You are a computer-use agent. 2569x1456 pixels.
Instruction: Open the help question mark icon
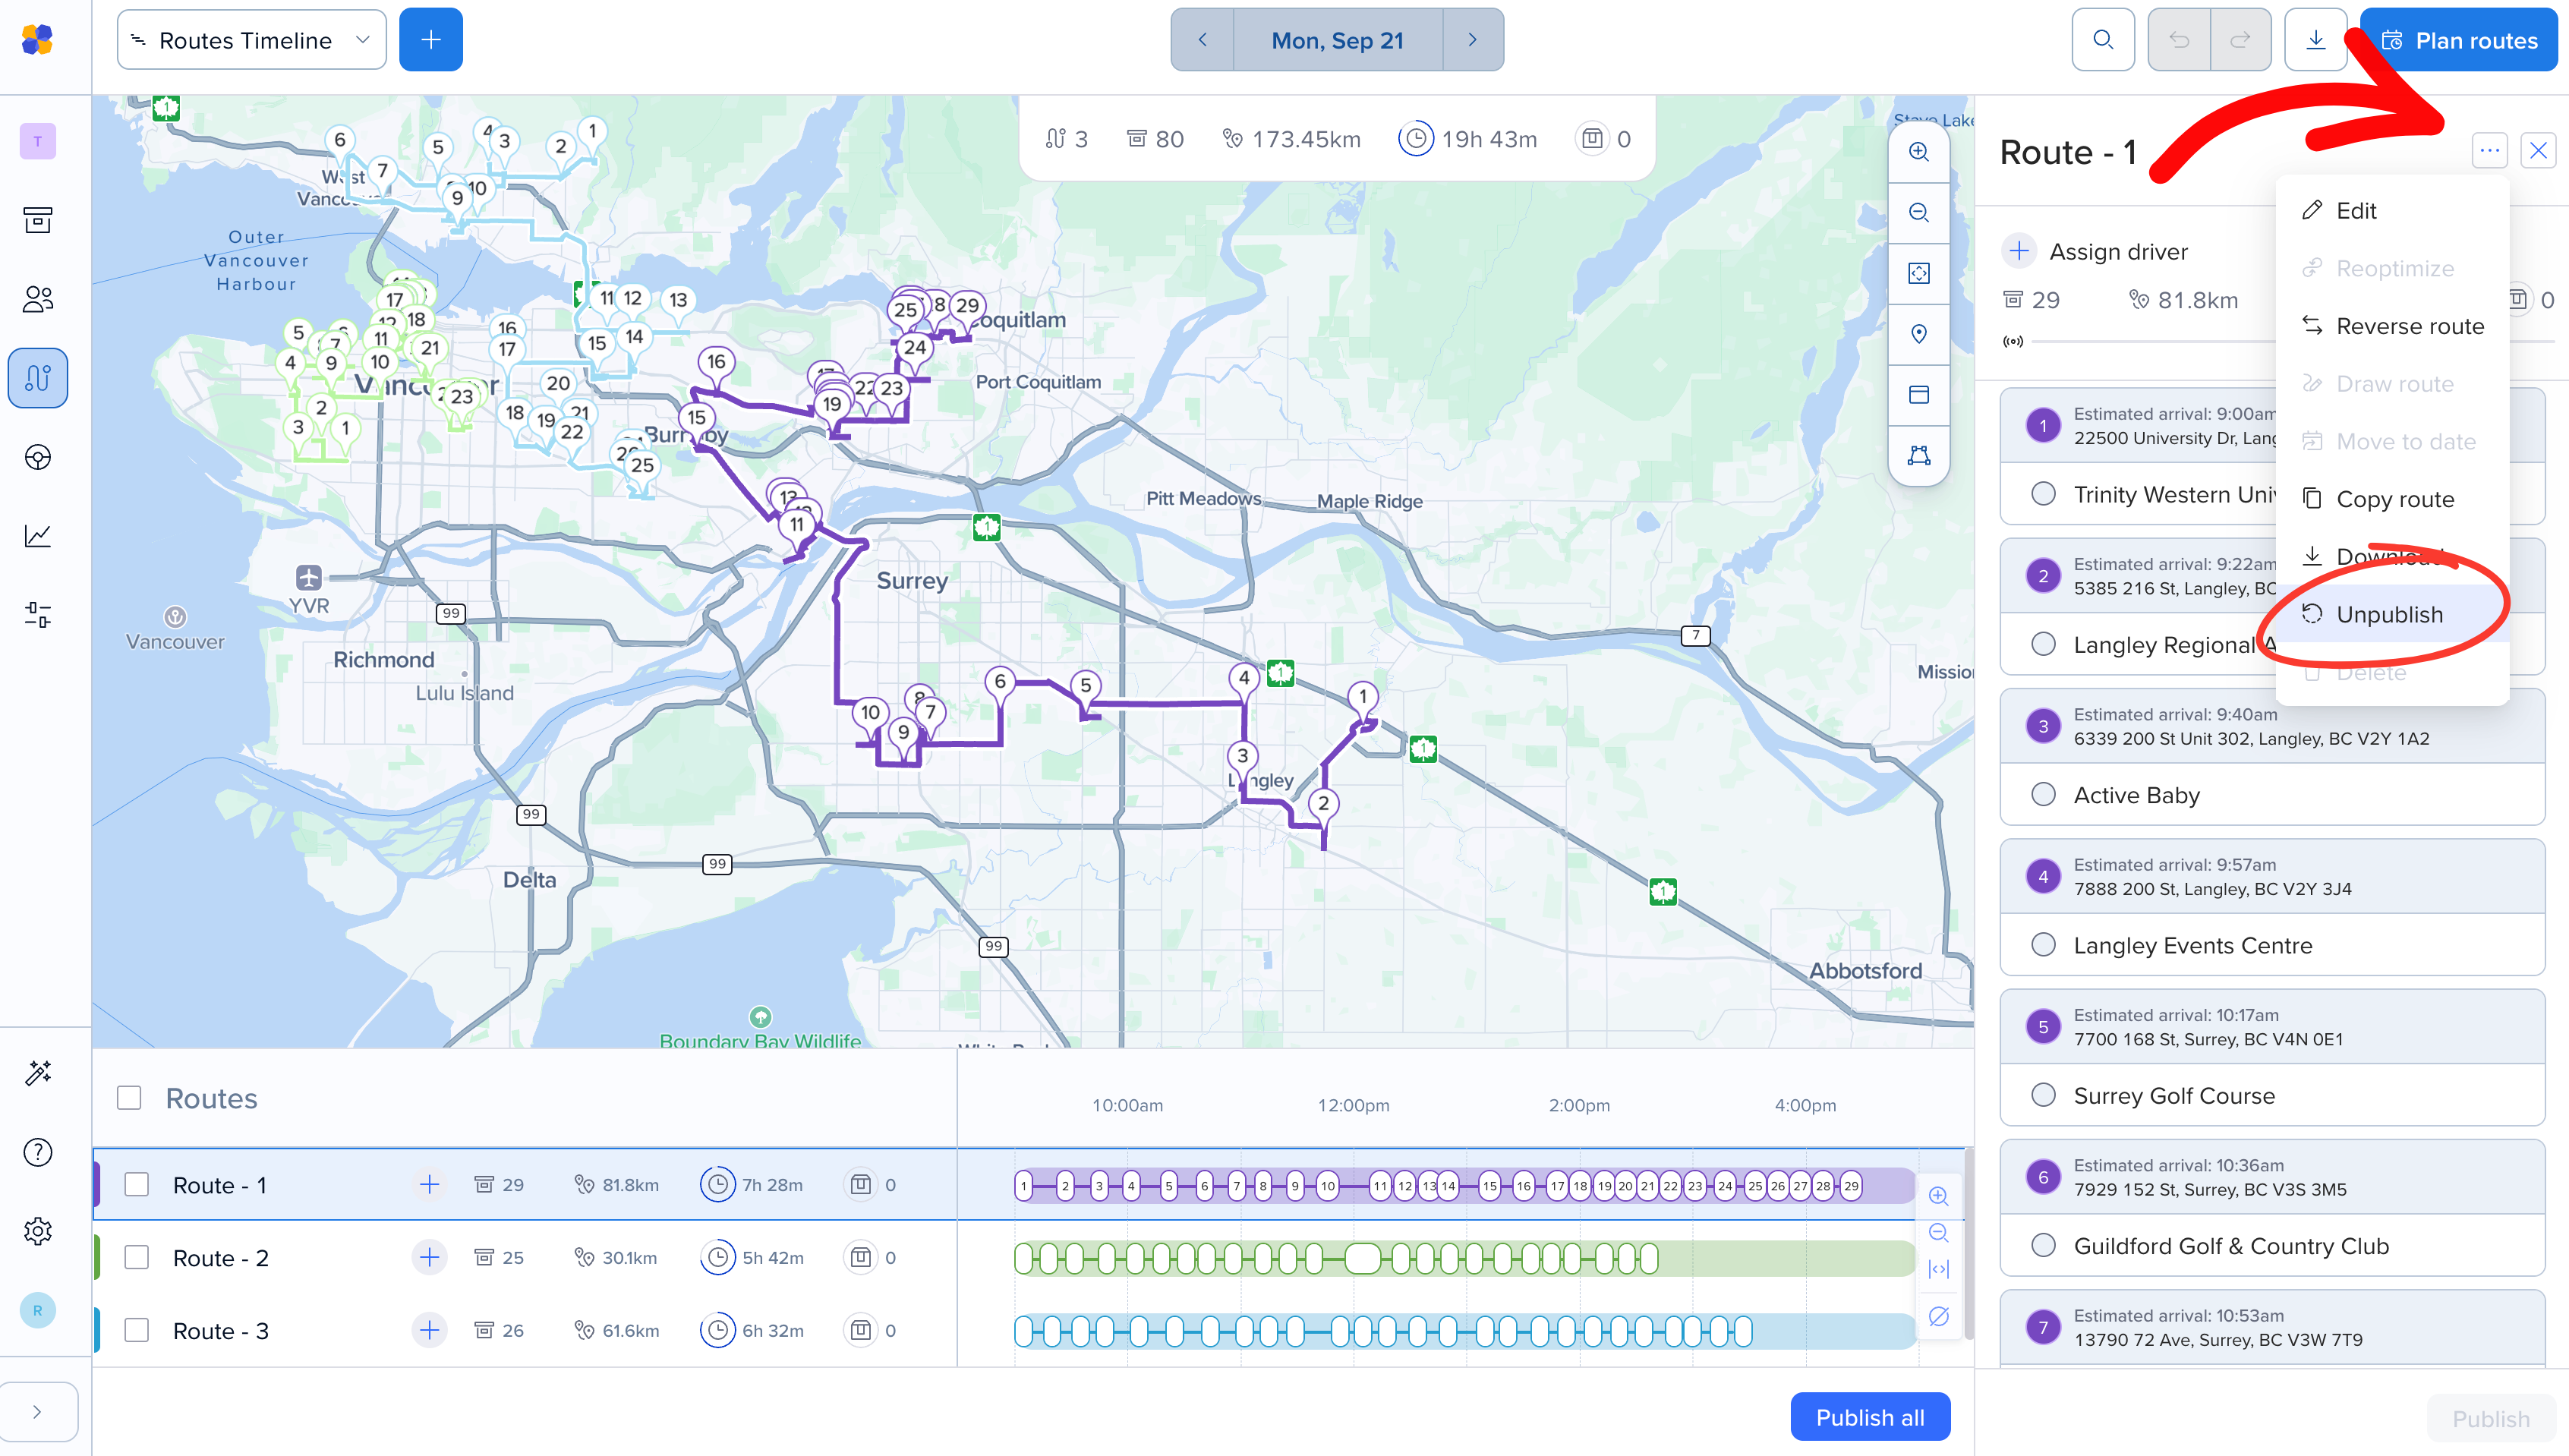38,1152
